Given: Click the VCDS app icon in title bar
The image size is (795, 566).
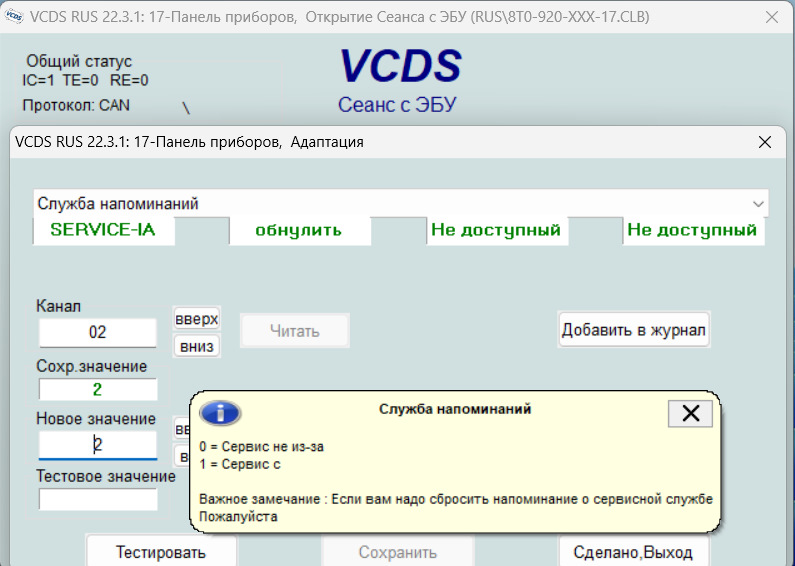Looking at the screenshot, I should pos(14,16).
